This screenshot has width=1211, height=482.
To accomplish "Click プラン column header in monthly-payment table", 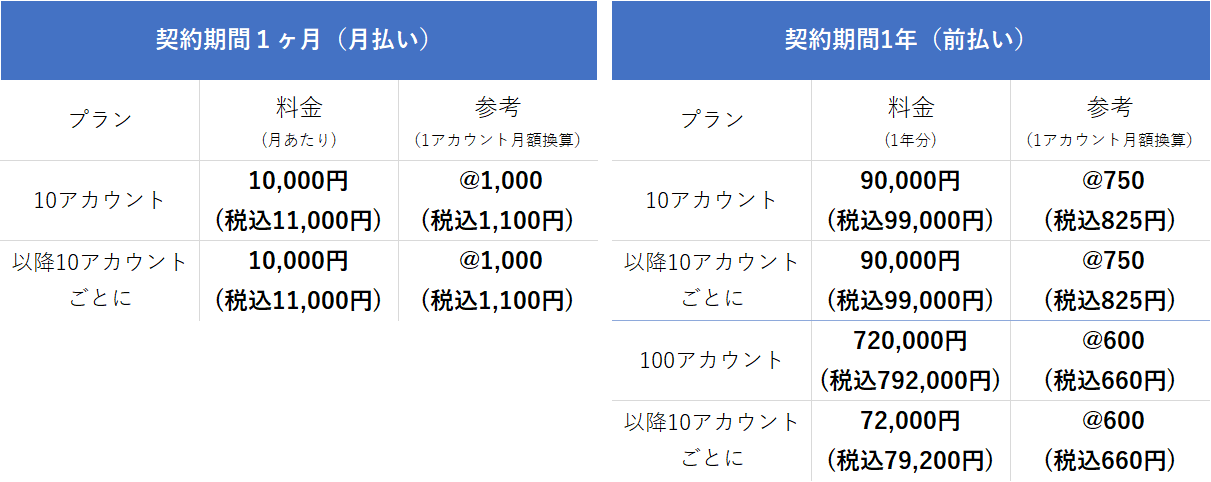I will pyautogui.click(x=100, y=120).
